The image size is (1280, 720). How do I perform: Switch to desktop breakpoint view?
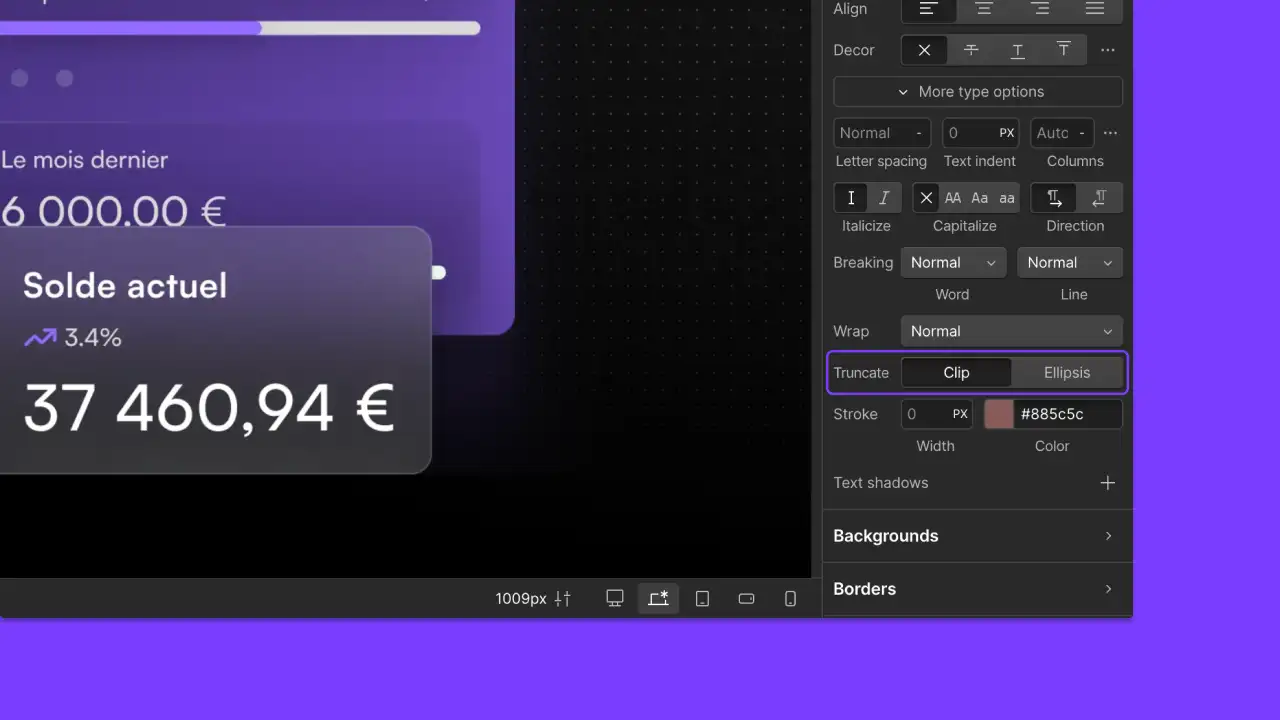[x=615, y=598]
